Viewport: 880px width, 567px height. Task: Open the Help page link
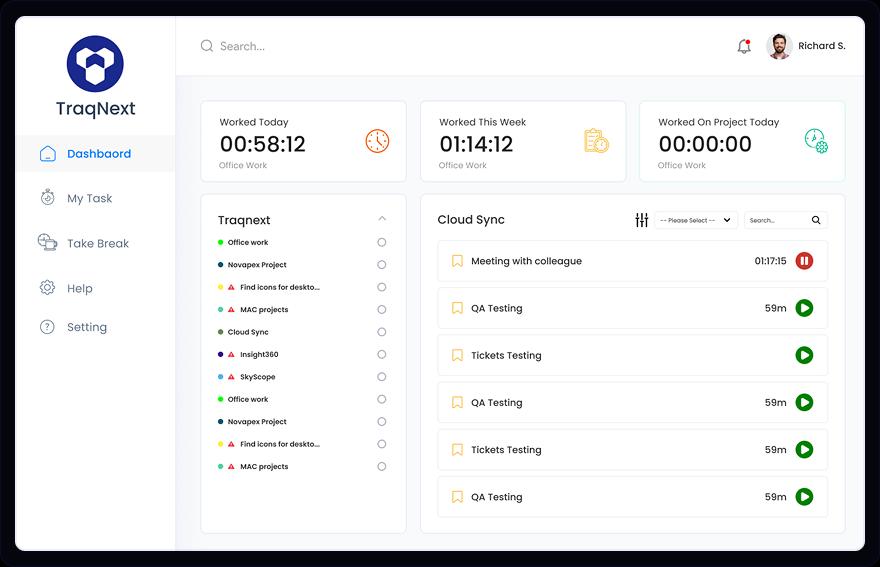click(79, 288)
